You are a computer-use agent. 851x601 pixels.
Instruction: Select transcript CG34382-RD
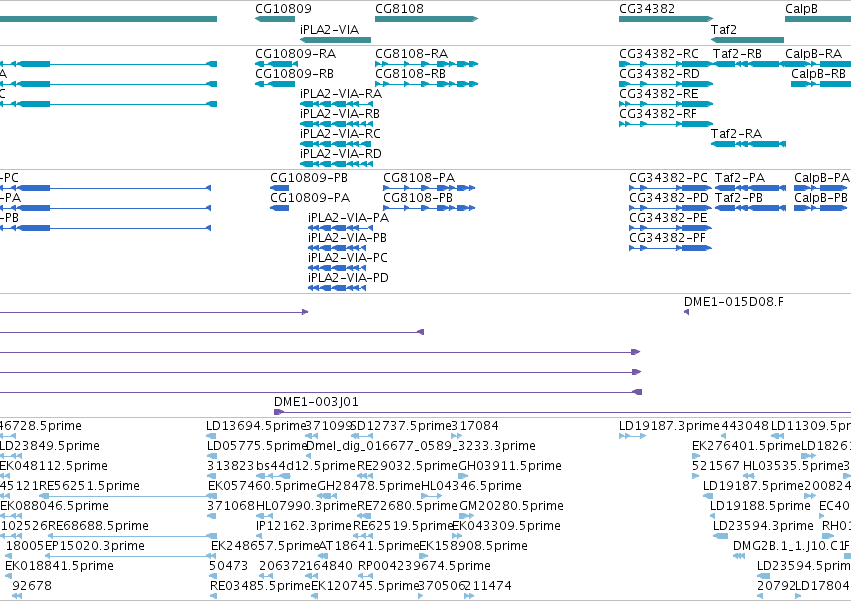[659, 74]
